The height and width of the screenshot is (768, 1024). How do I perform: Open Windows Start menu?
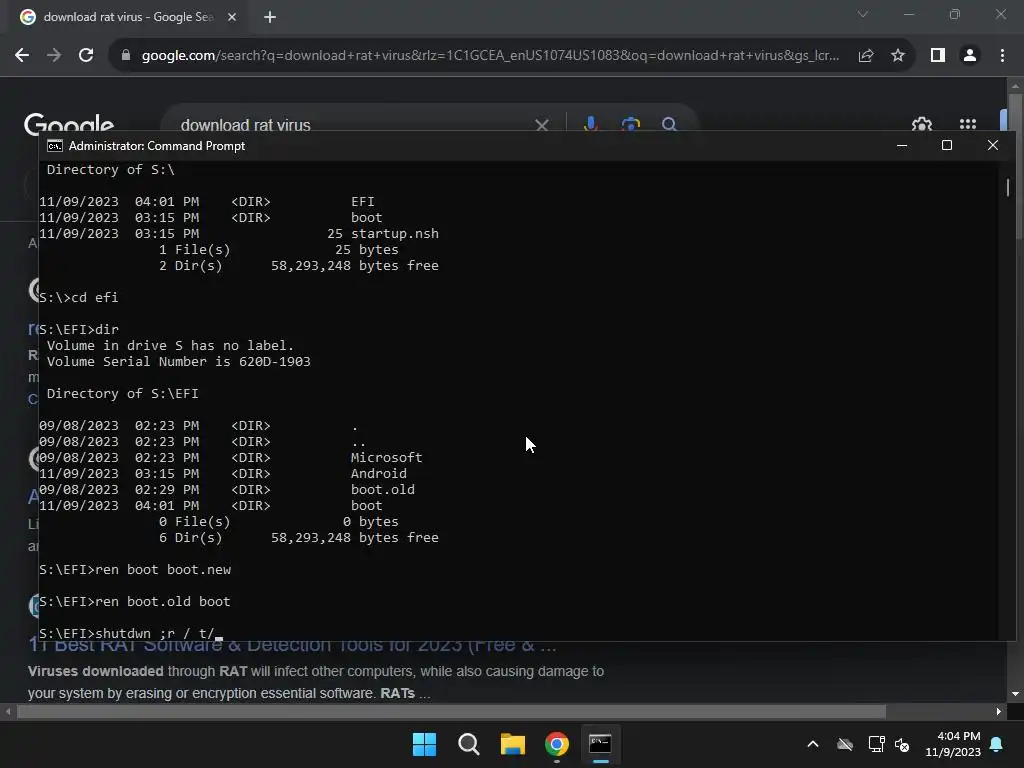tap(424, 744)
